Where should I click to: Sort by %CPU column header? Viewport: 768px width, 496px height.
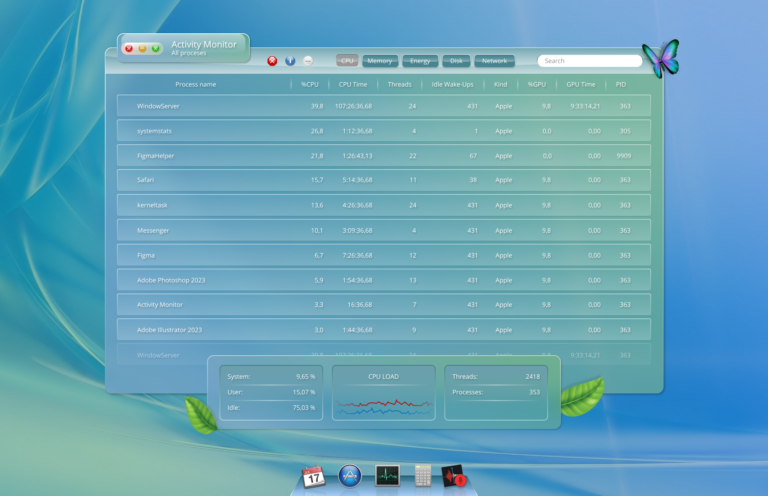[x=310, y=85]
